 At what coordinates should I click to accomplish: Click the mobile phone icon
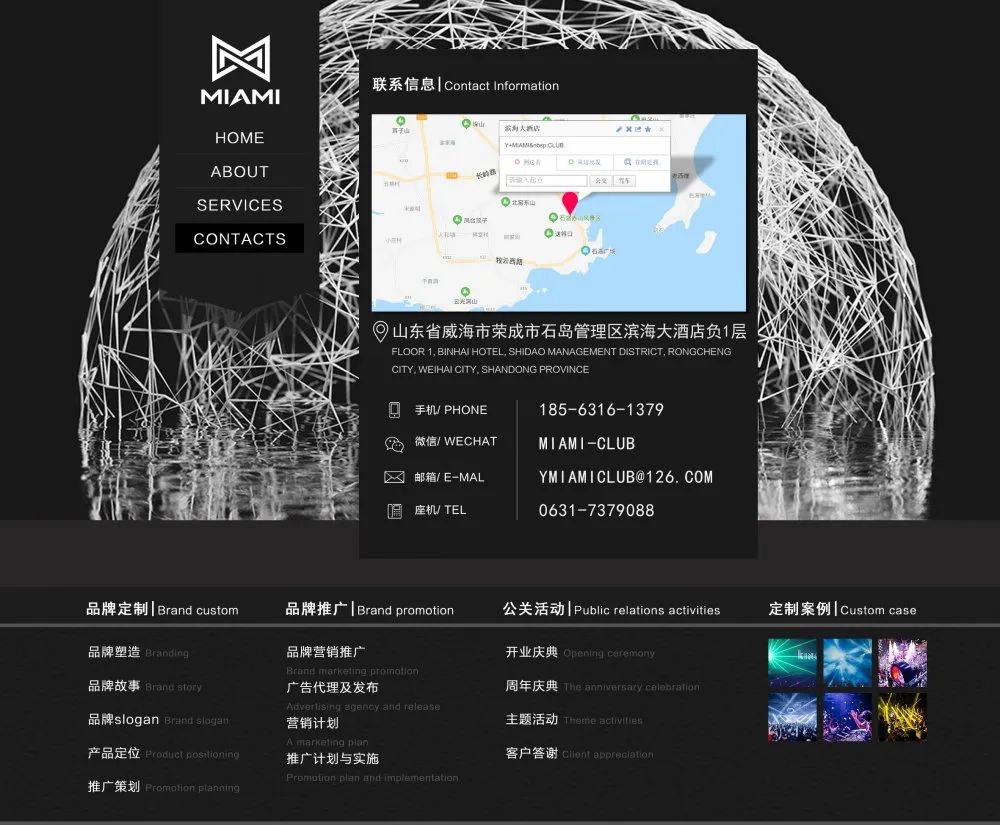coord(394,410)
